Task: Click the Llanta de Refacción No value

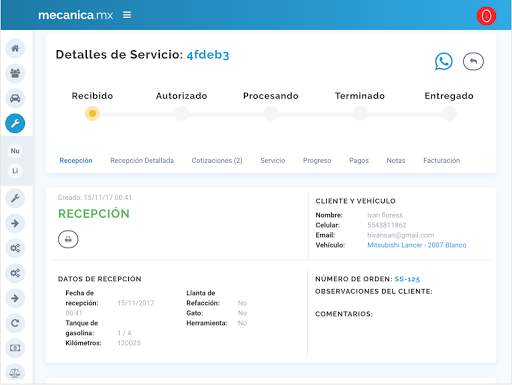Action: click(x=242, y=303)
